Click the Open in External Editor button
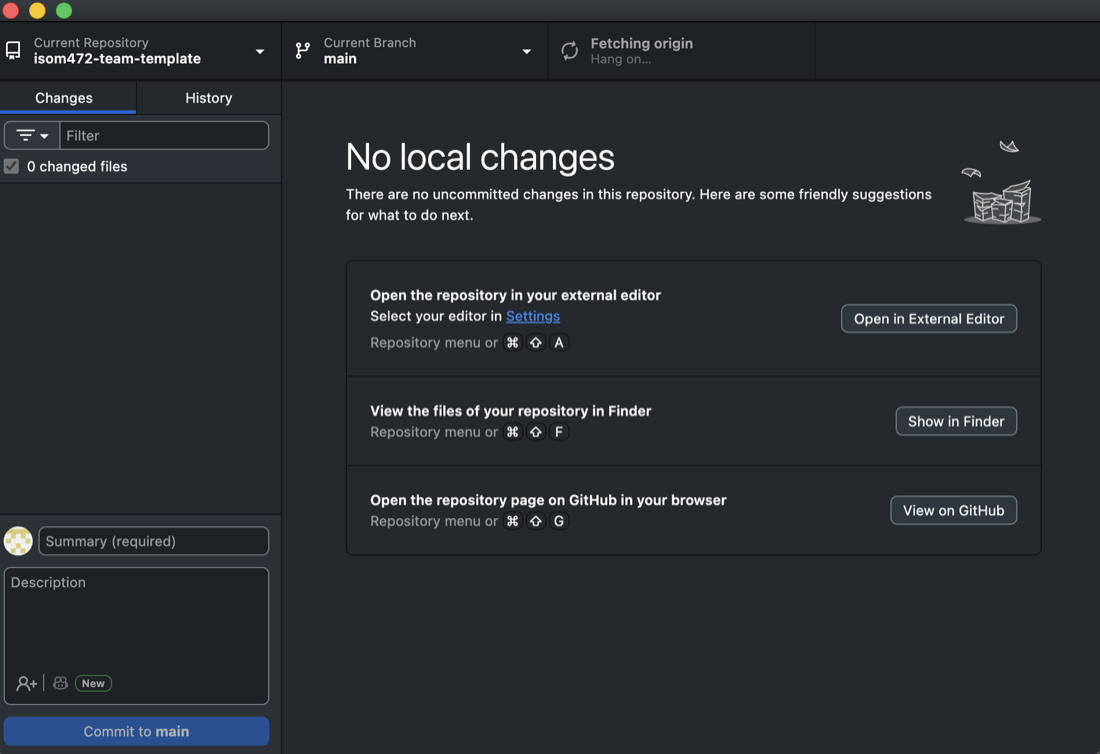The width and height of the screenshot is (1100, 754). [x=929, y=318]
